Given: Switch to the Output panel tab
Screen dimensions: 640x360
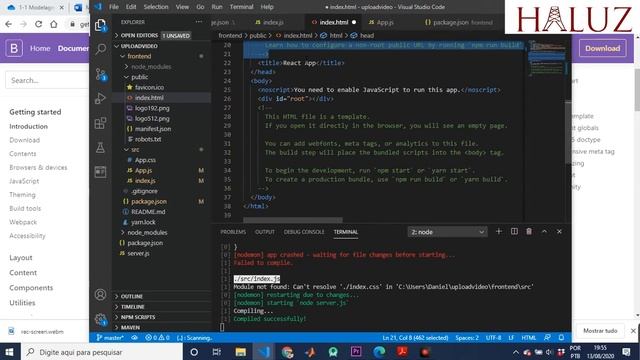Looking at the screenshot, I should [264, 232].
